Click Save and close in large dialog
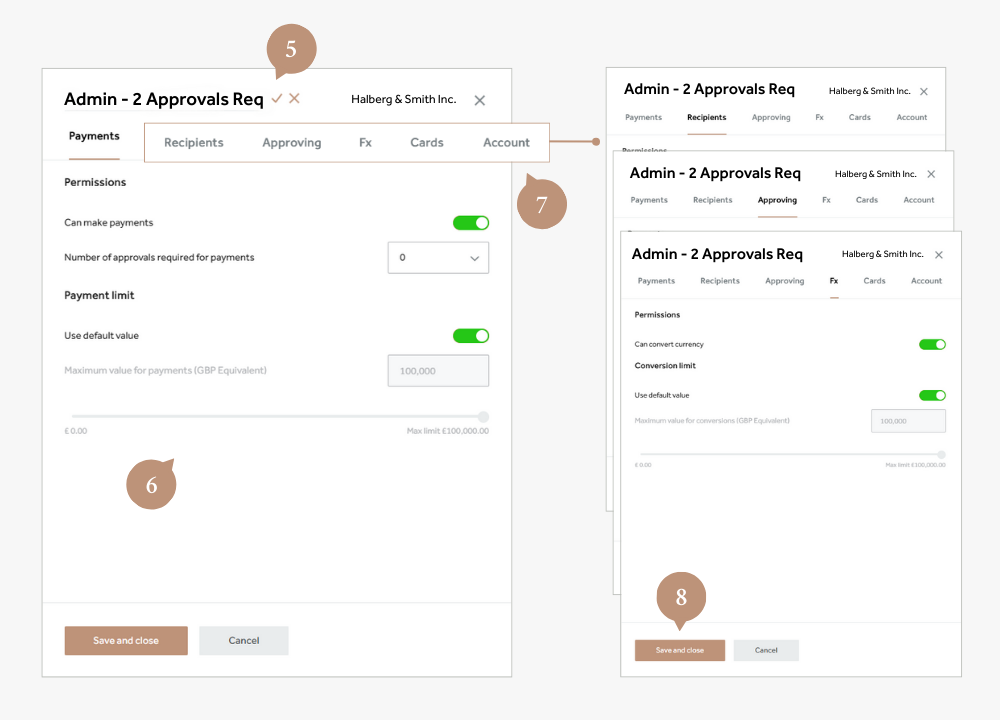 (126, 640)
